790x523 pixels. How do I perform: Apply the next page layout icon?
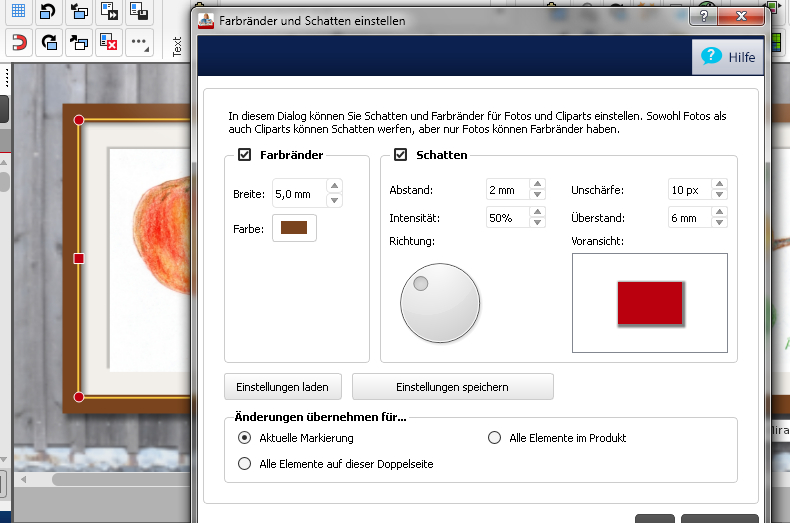(x=108, y=11)
